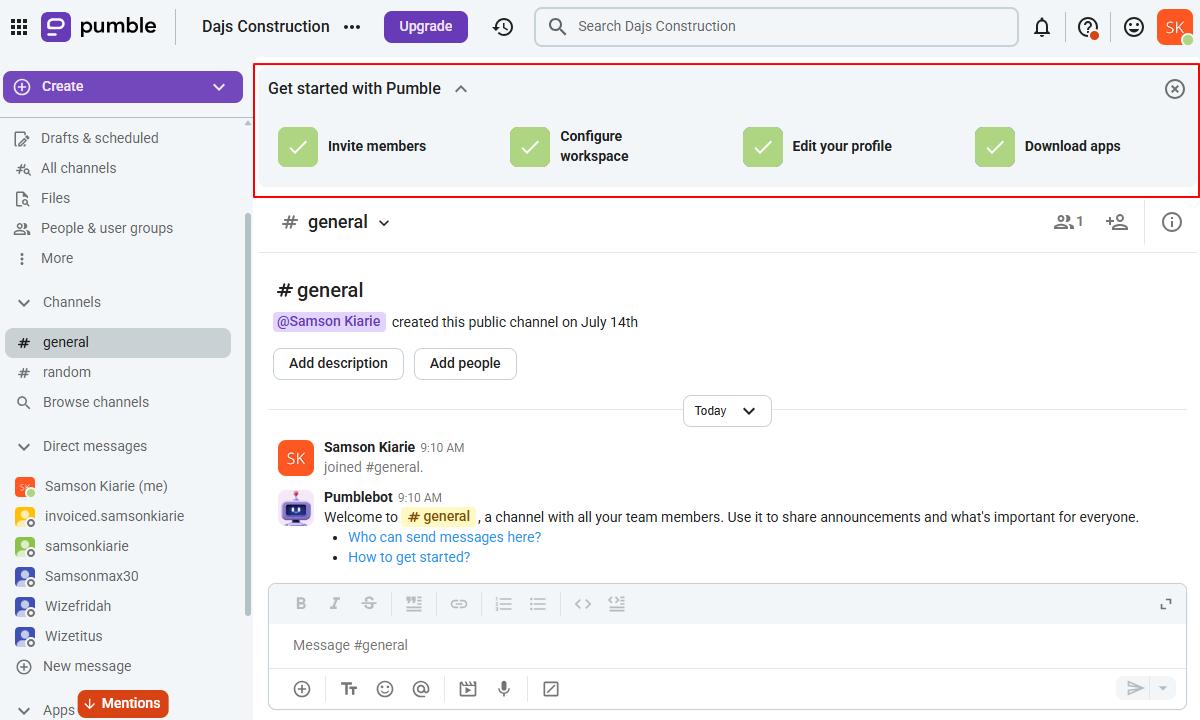The image size is (1200, 720).
Task: Open channel details info icon
Action: tap(1172, 222)
